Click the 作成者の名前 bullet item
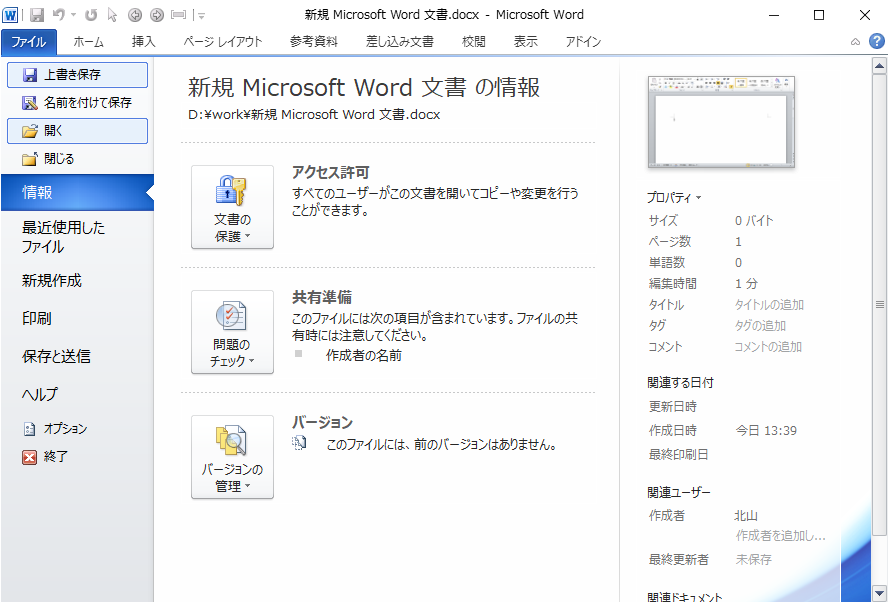Screen dimensions: 889x603 (364, 356)
